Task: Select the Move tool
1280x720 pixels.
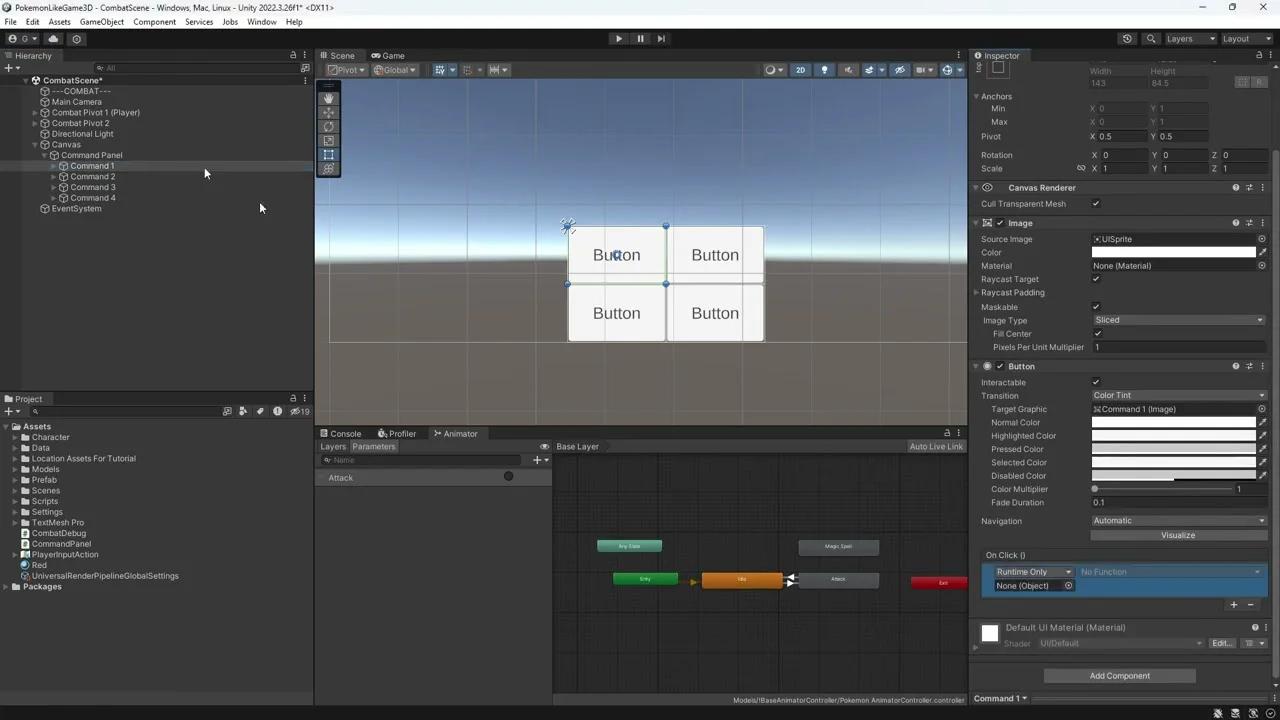Action: tap(328, 112)
